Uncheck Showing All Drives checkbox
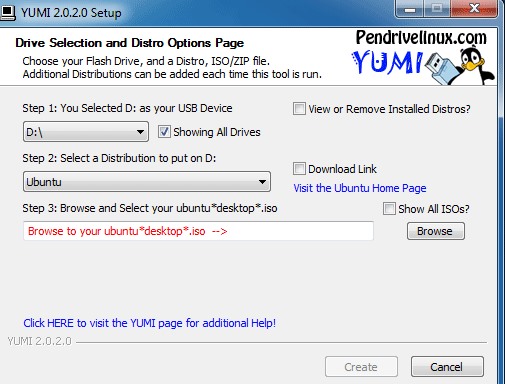Image resolution: width=505 pixels, height=384 pixels. pyautogui.click(x=164, y=132)
